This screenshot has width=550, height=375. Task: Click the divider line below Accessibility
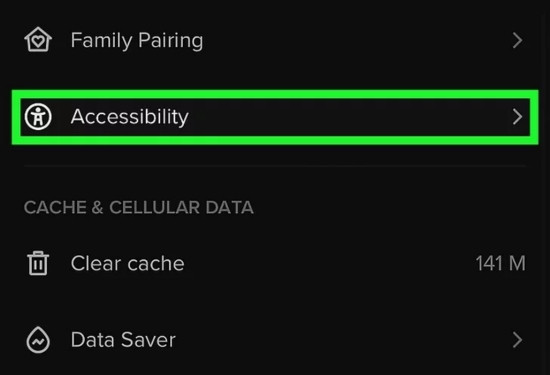click(275, 165)
